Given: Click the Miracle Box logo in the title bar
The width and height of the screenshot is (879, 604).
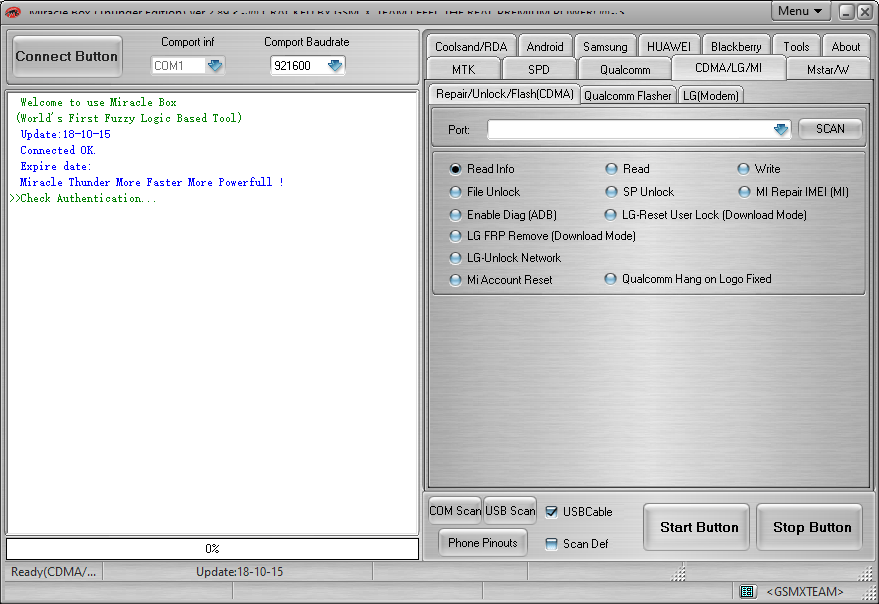Looking at the screenshot, I should pyautogui.click(x=14, y=11).
